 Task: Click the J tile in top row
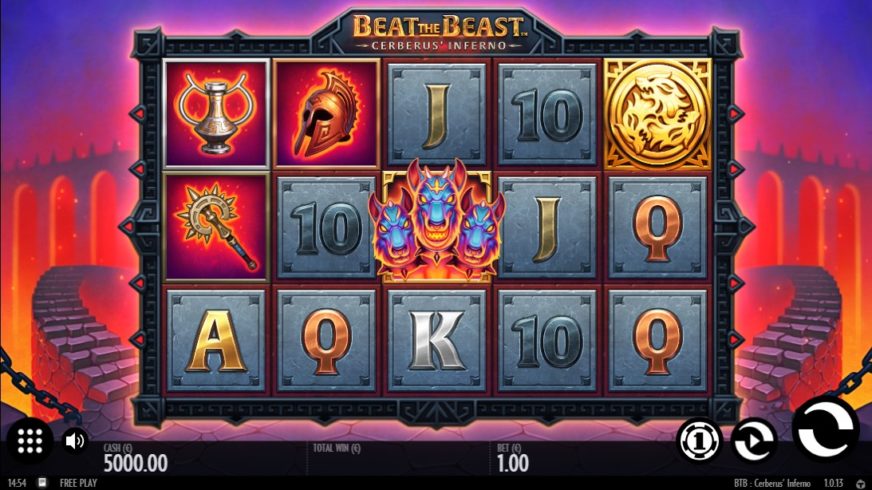click(x=437, y=114)
